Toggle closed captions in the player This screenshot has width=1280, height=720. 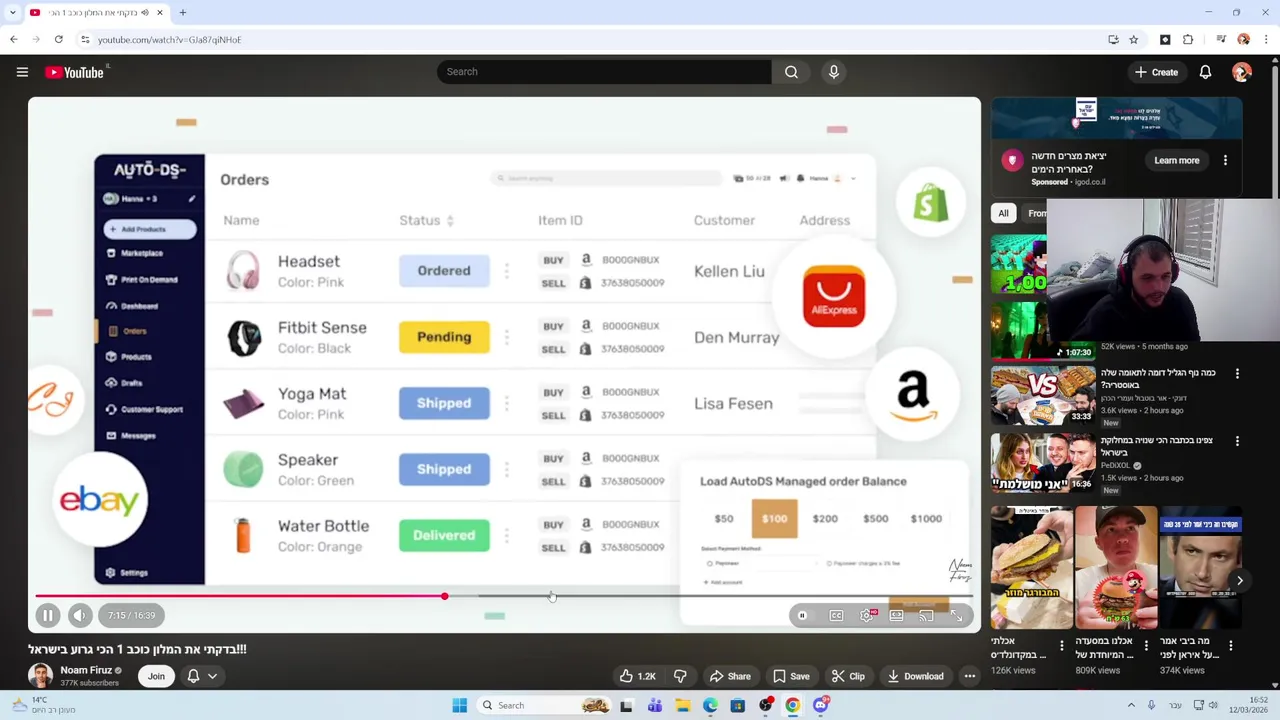coord(836,616)
